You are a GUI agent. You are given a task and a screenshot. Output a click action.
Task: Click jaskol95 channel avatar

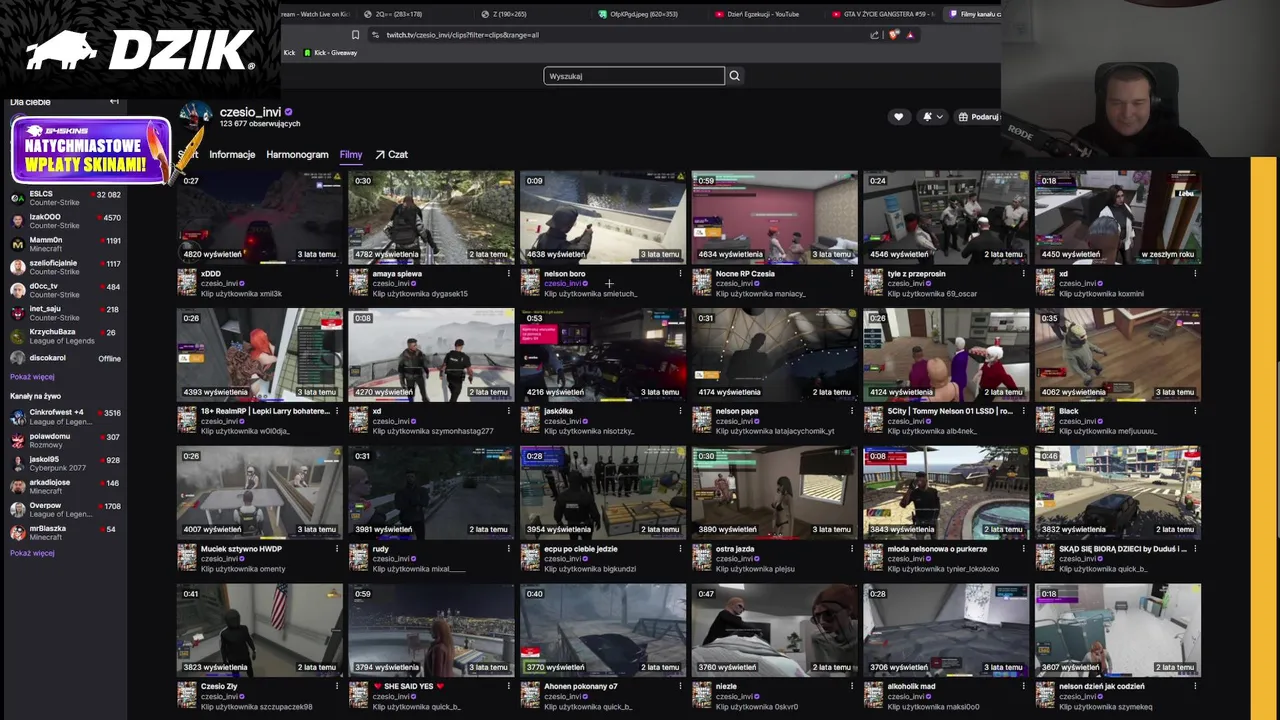click(17, 463)
